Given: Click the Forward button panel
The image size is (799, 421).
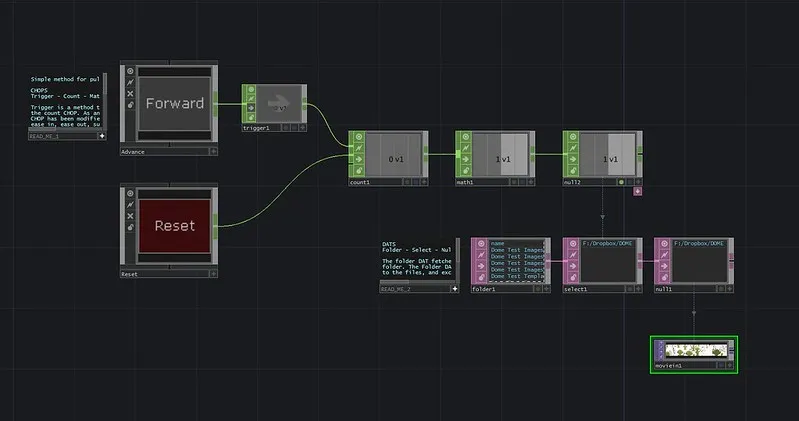Looking at the screenshot, I should pyautogui.click(x=175, y=104).
